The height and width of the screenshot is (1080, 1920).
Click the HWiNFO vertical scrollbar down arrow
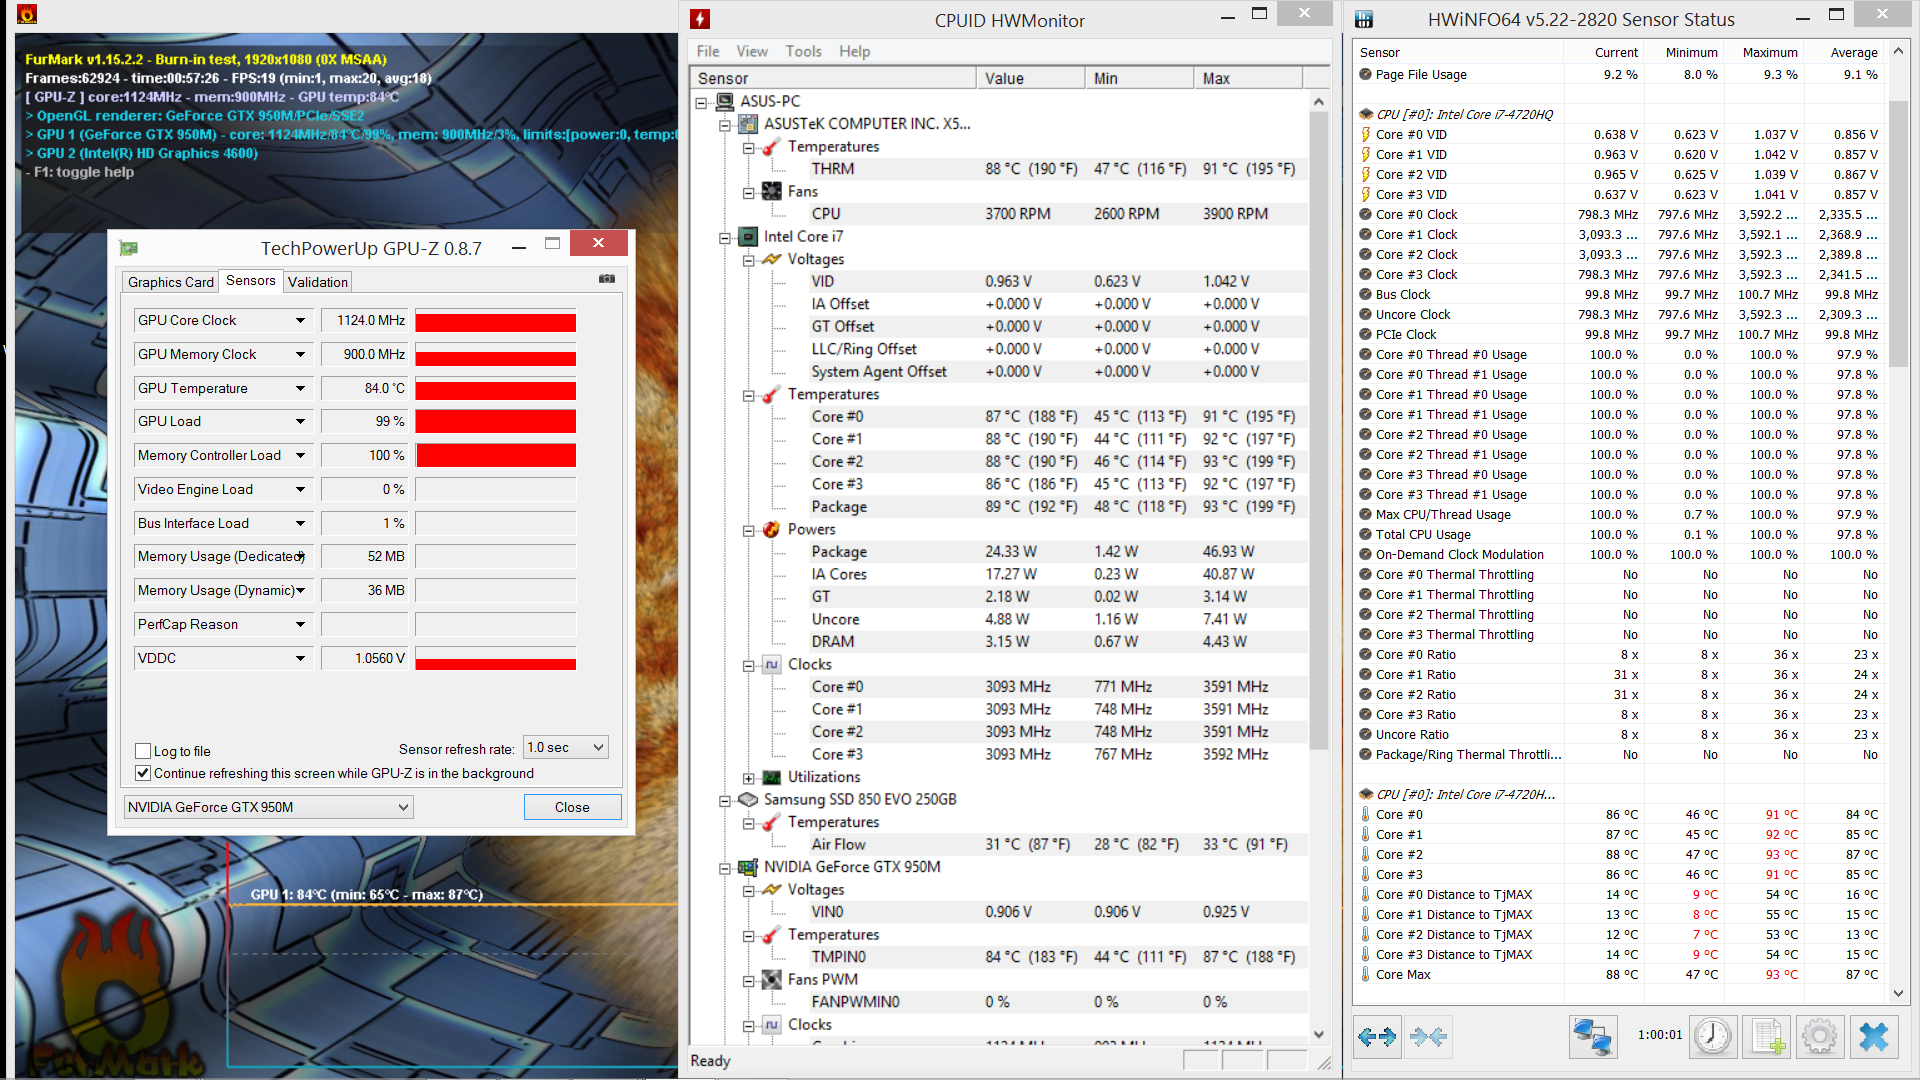1898,993
